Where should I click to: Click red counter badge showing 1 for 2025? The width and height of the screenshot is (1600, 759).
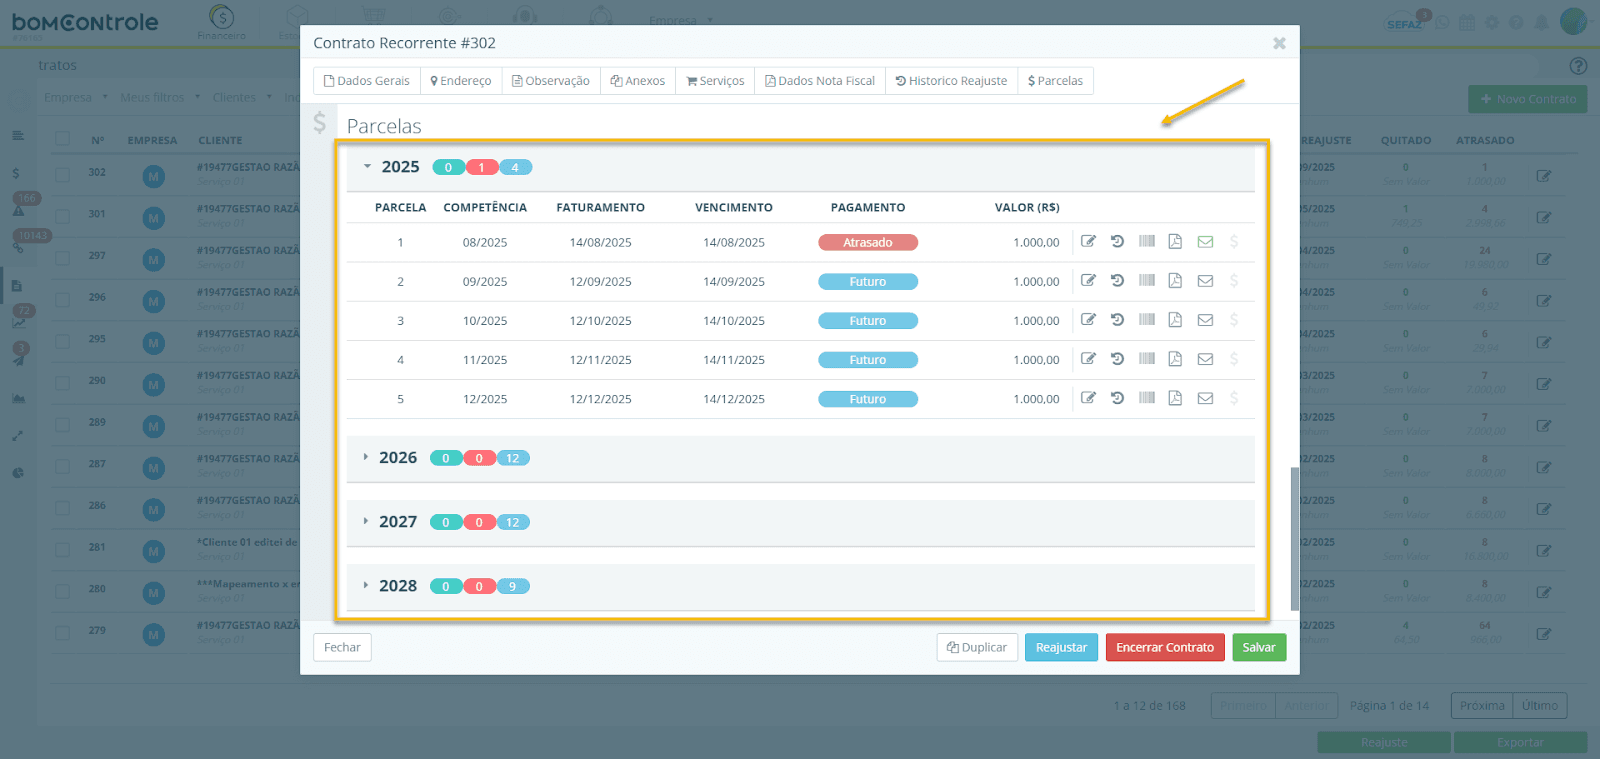click(481, 167)
